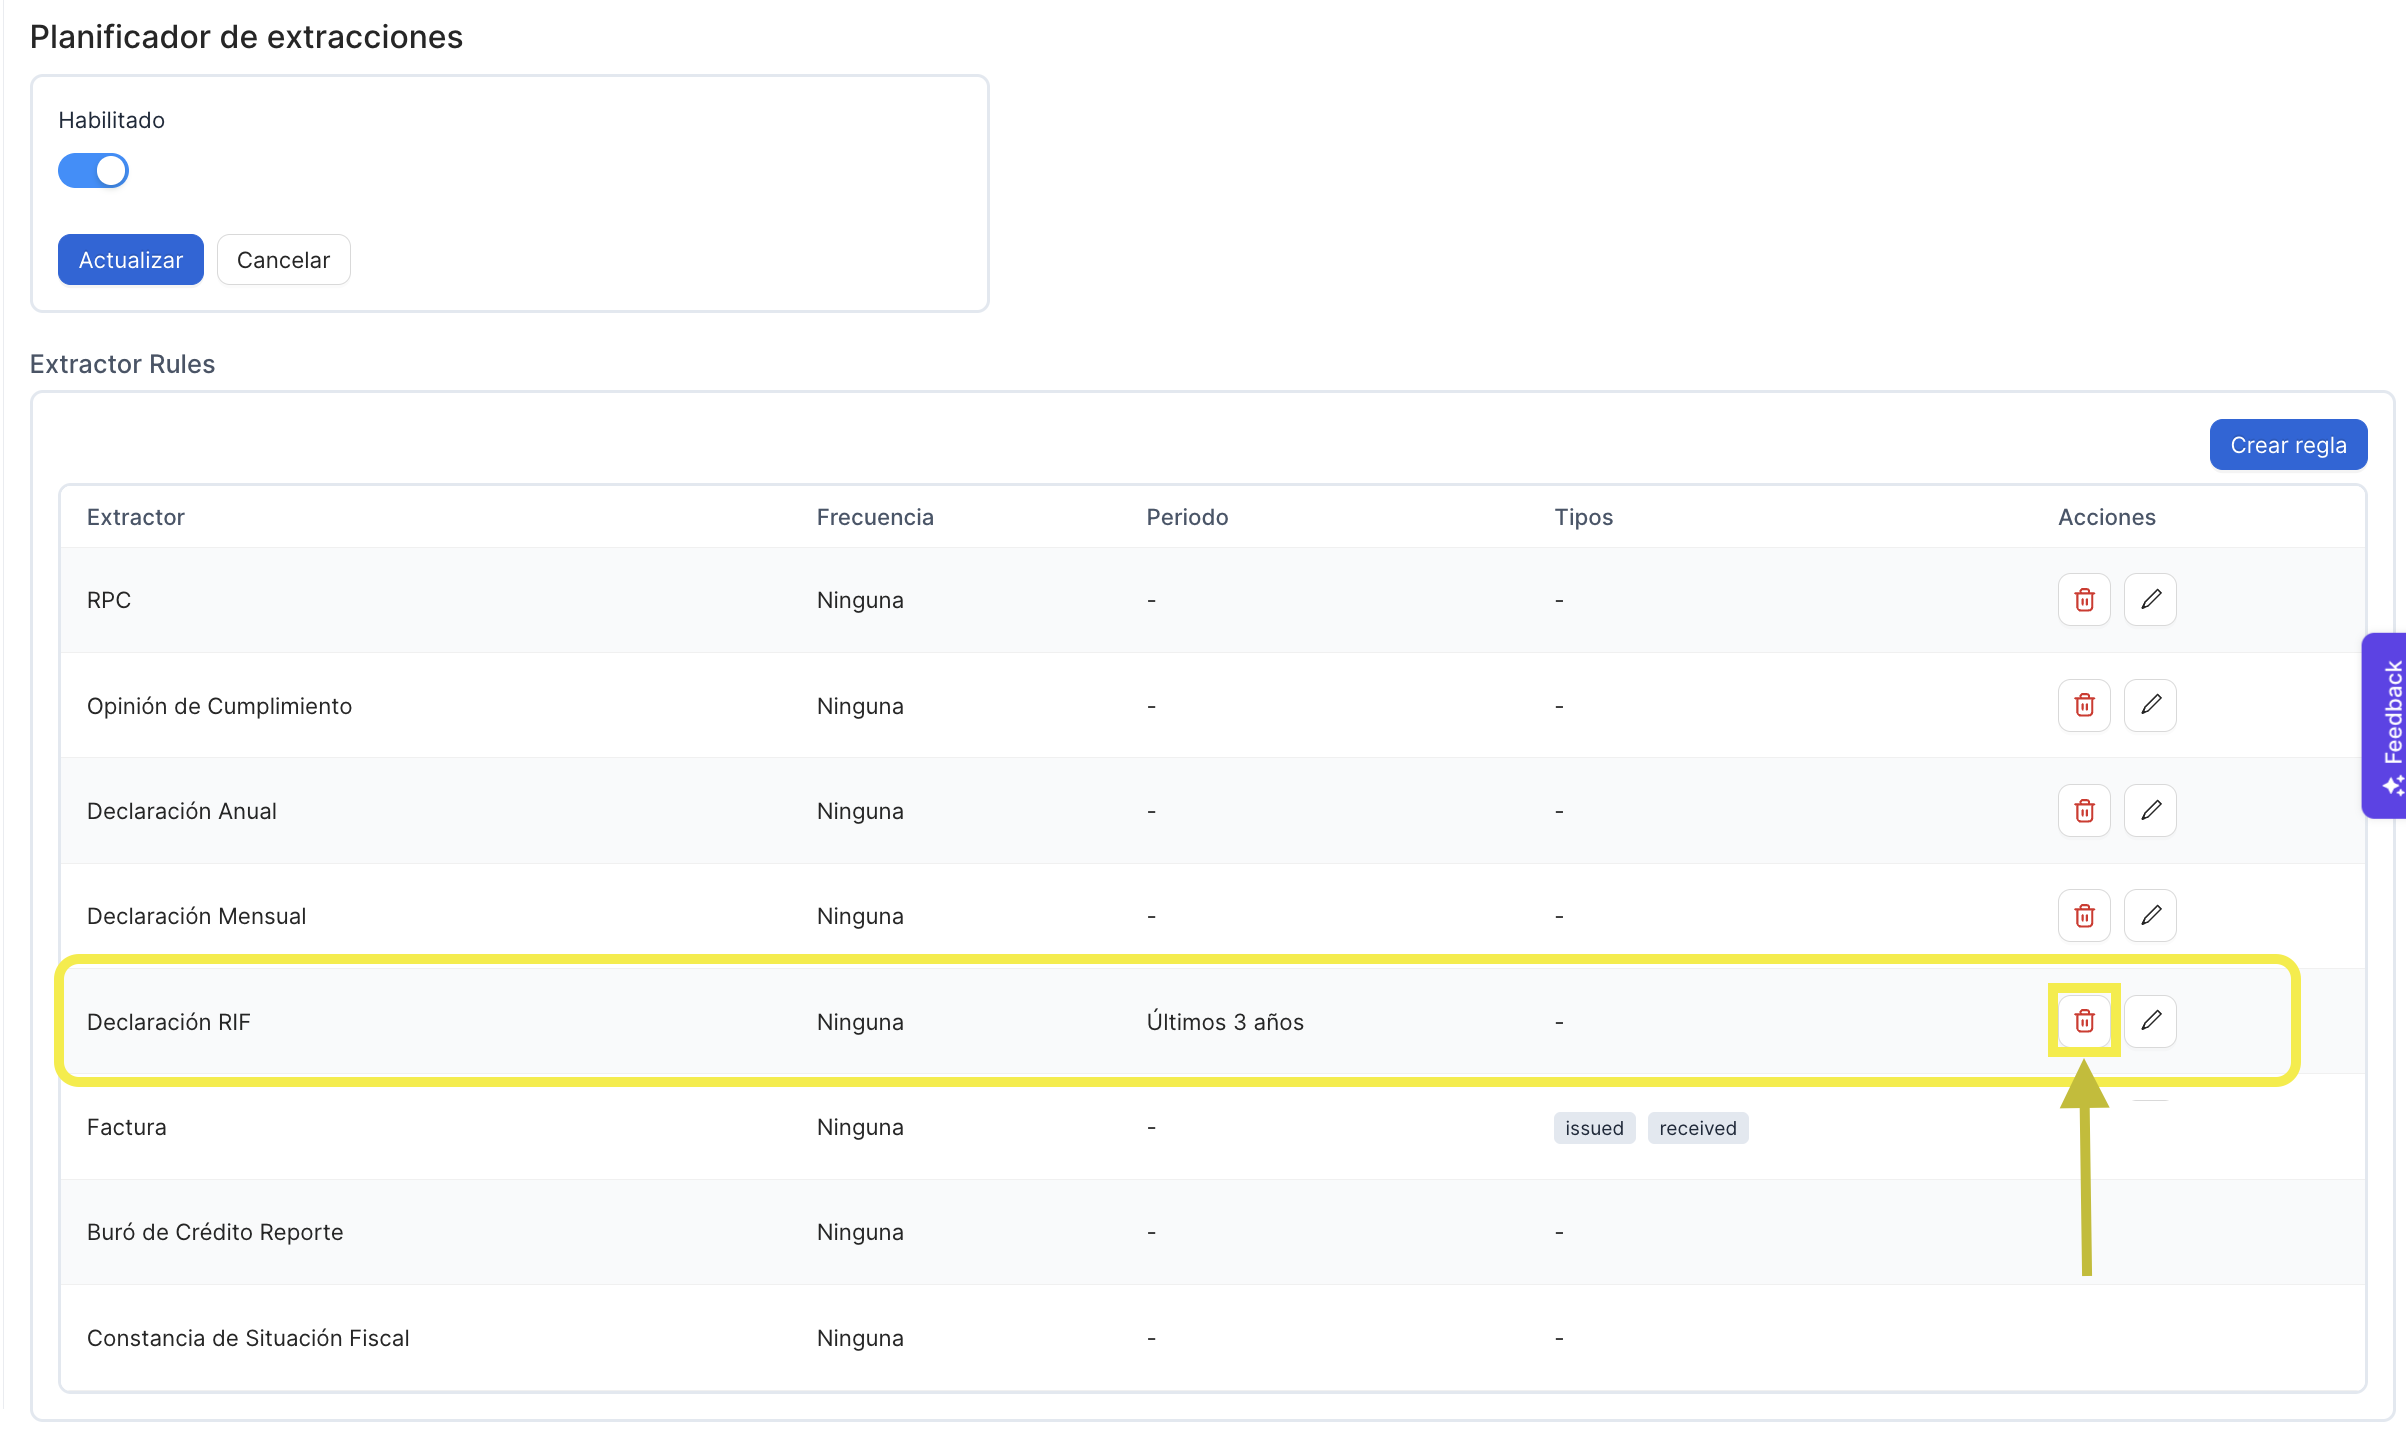
Task: Click the Tipos column header
Action: (1584, 517)
